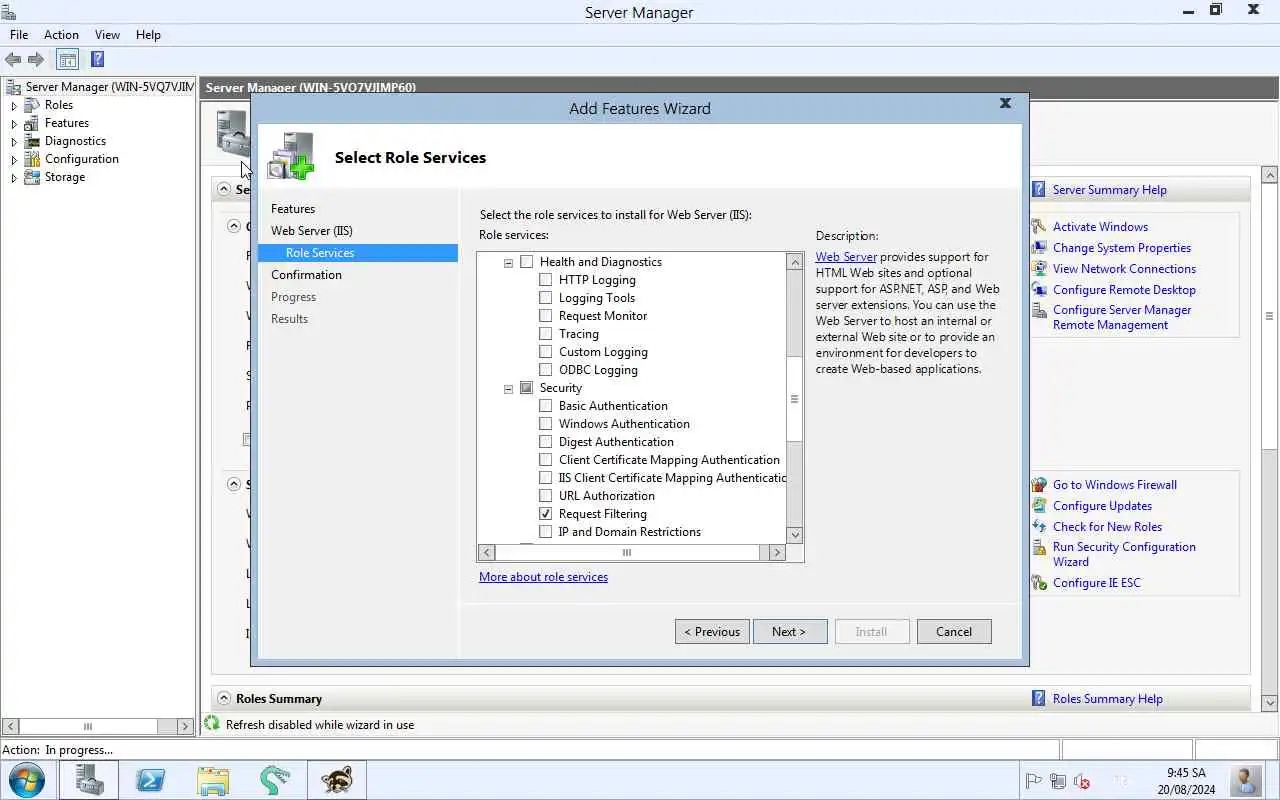1280x800 pixels.
Task: Click the Diagnostics icon in the tree
Action: [33, 141]
